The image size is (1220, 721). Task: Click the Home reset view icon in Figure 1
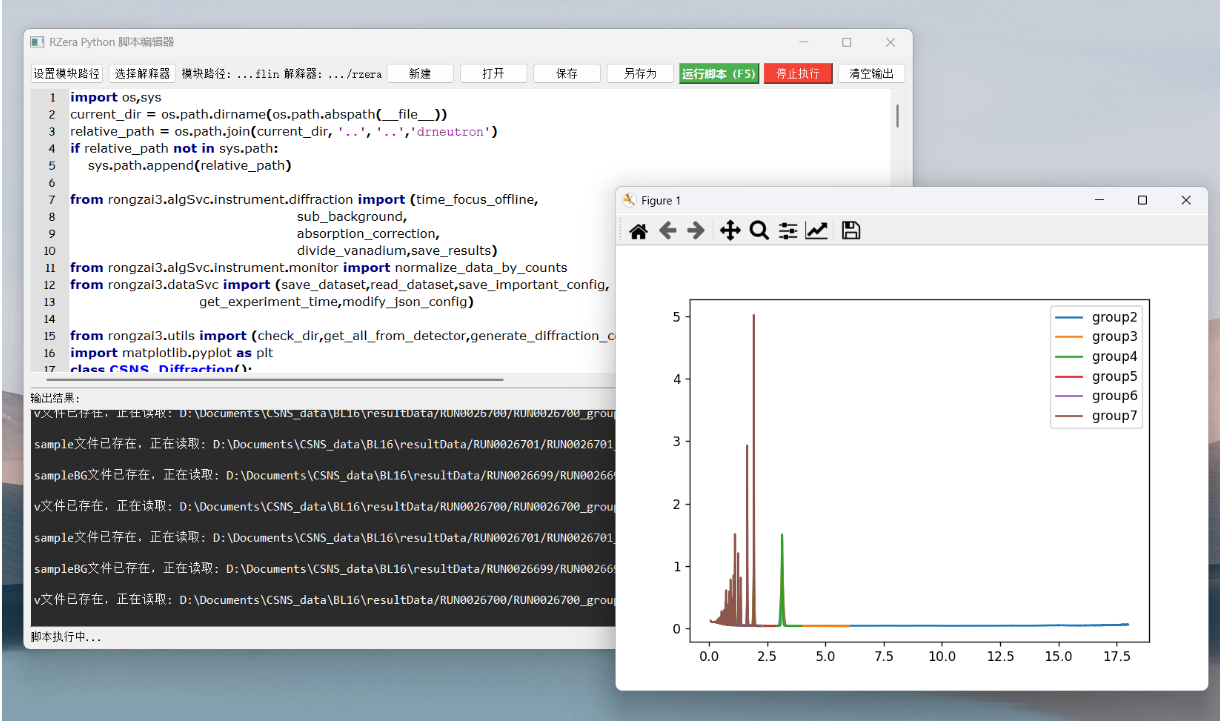click(638, 231)
